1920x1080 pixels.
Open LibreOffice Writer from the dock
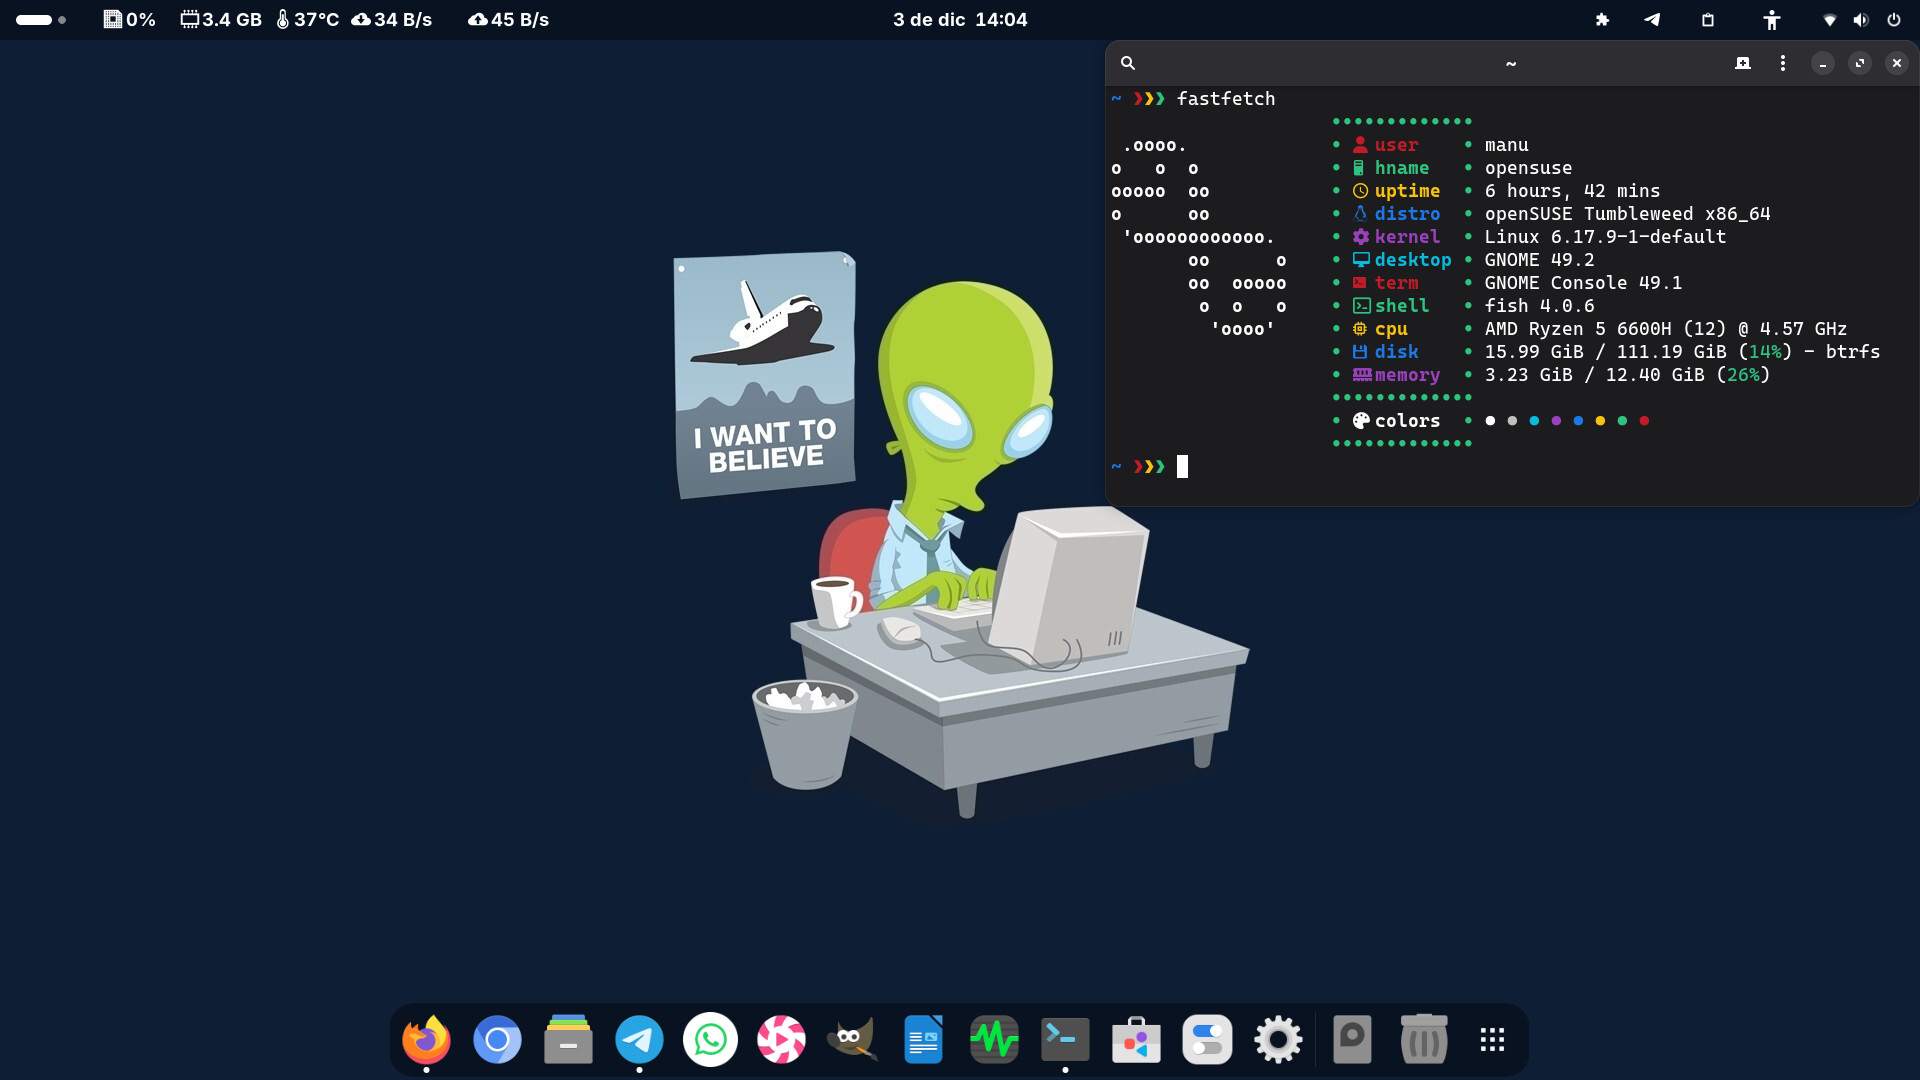pos(923,1040)
